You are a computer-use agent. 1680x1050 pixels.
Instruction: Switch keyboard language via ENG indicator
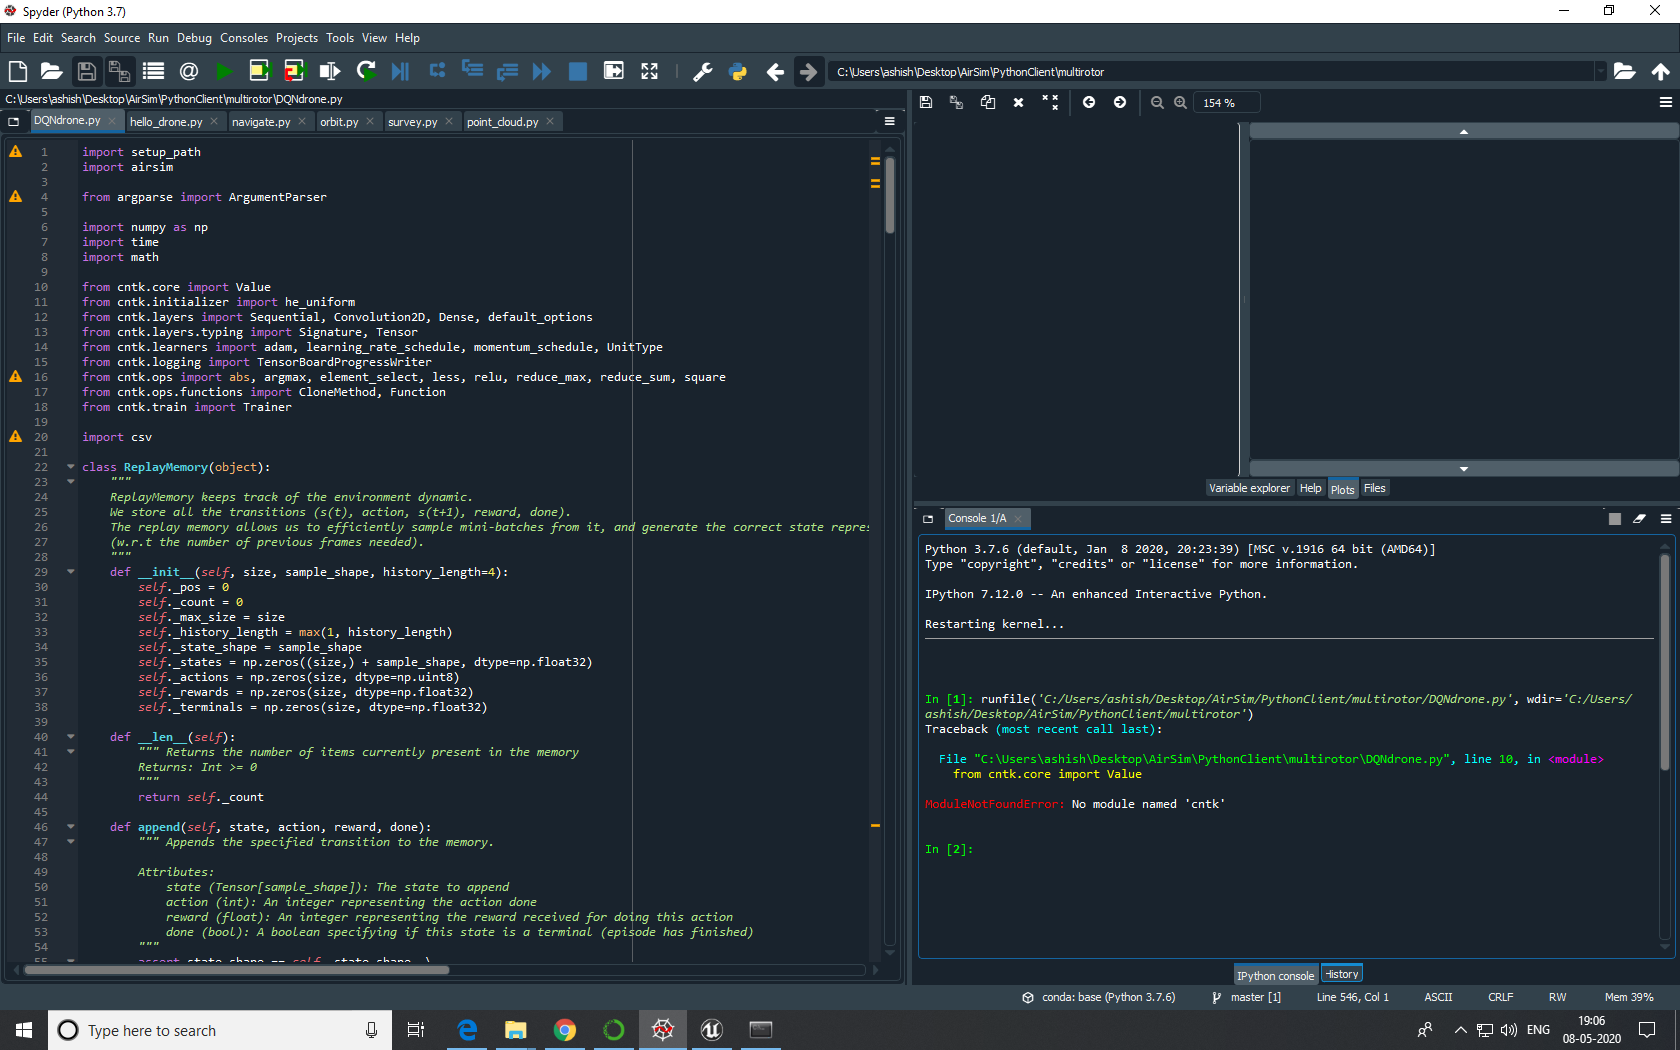click(x=1537, y=1030)
